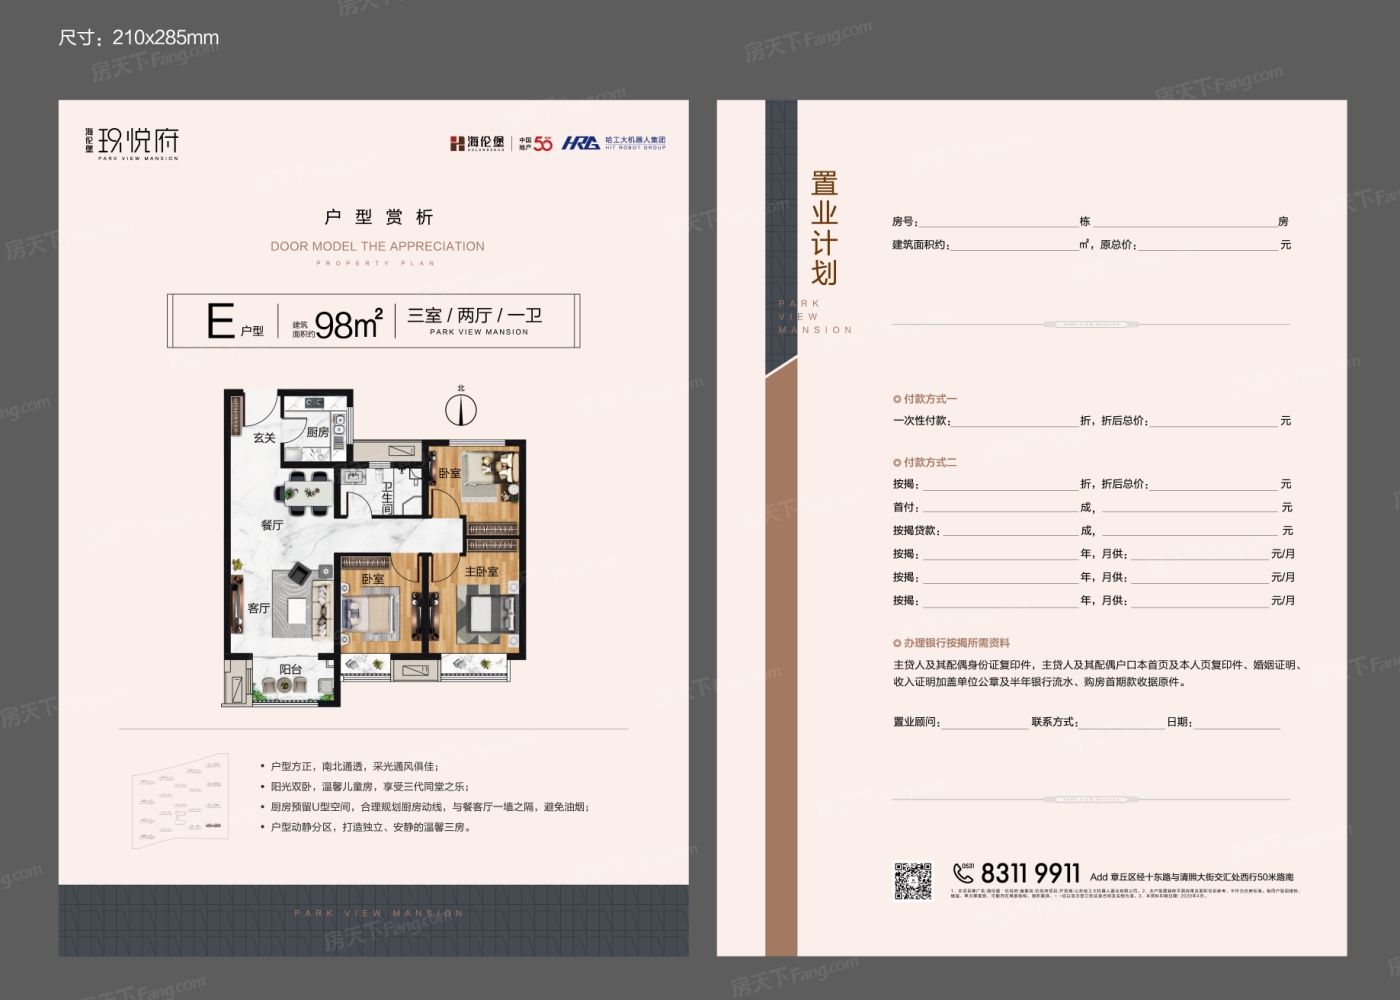
Task: Select the E户型 floor plan drawing
Action: (374, 547)
